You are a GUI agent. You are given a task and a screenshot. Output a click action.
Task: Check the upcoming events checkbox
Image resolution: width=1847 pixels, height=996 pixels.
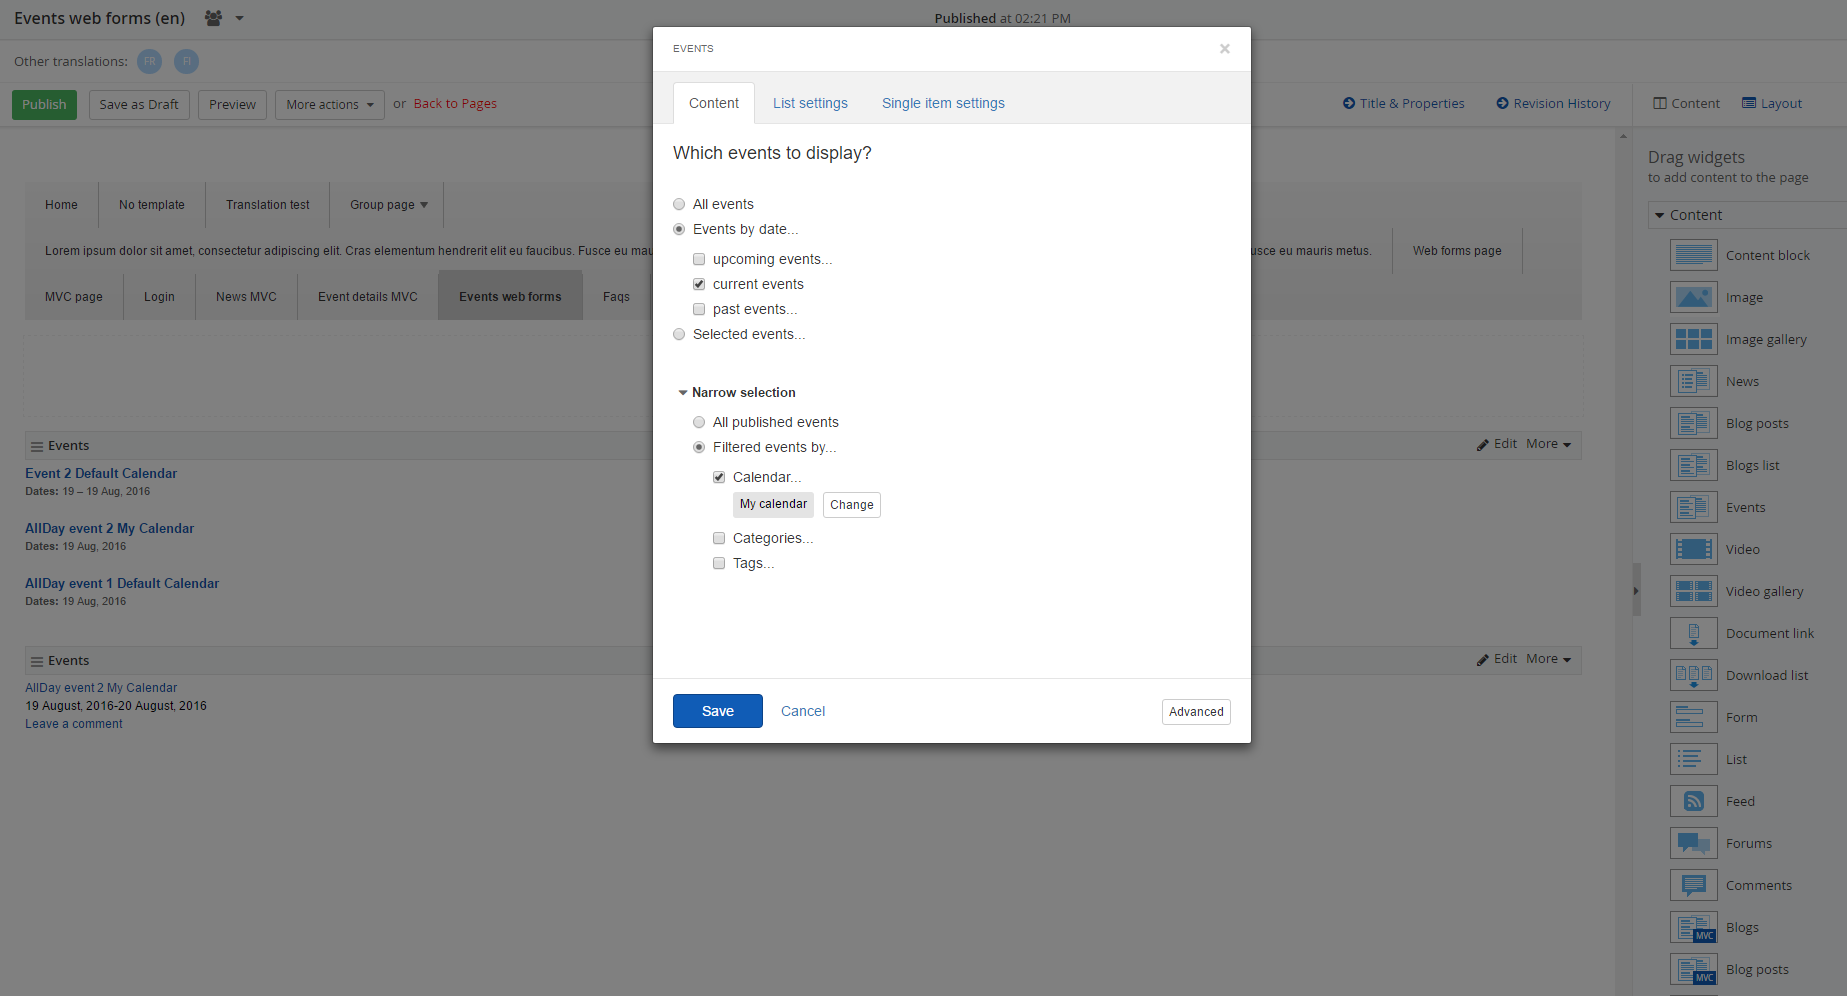point(699,259)
